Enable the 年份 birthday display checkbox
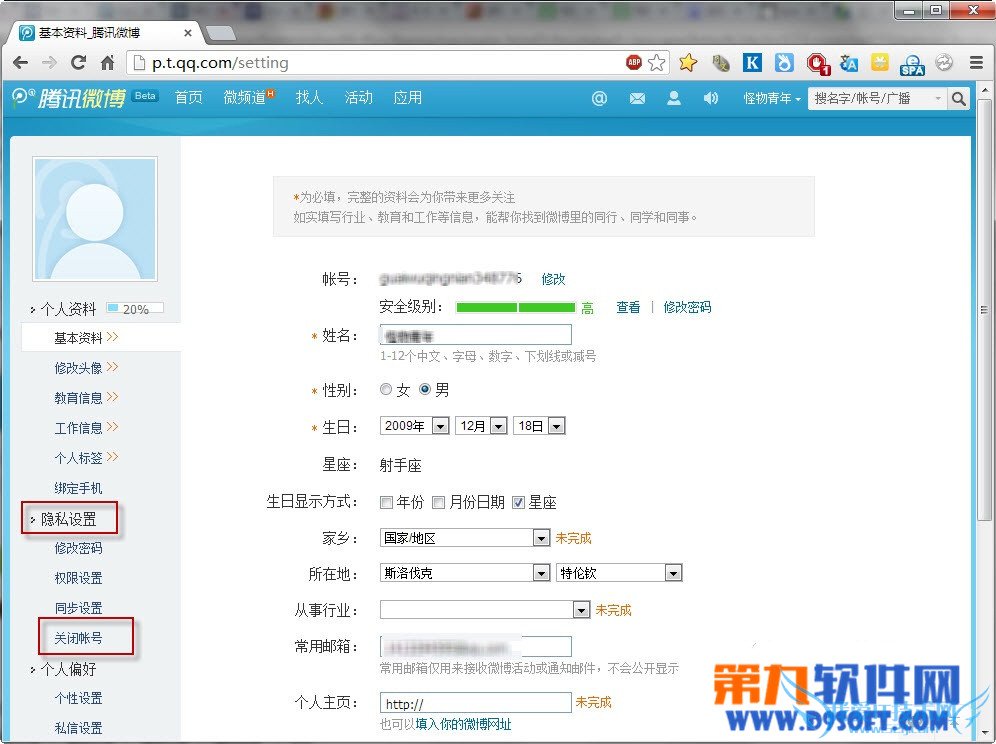The width and height of the screenshot is (996, 744). pyautogui.click(x=386, y=503)
